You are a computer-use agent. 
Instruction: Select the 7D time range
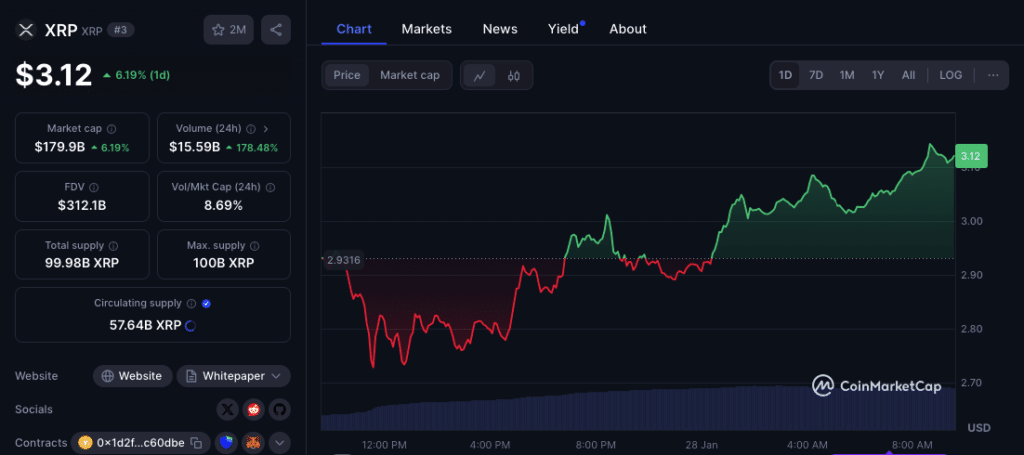coord(816,75)
